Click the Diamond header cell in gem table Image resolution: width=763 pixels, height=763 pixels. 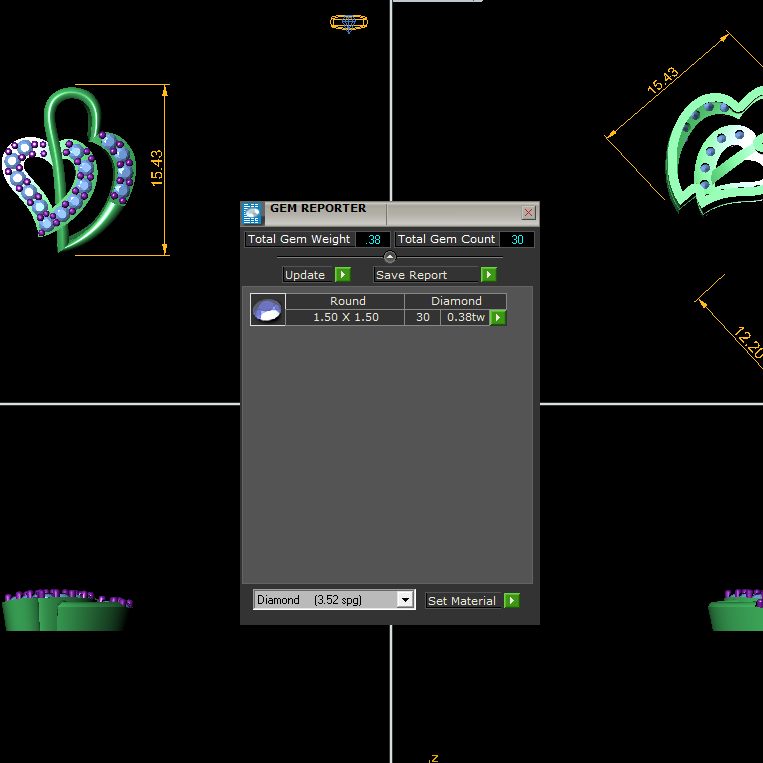coord(456,301)
